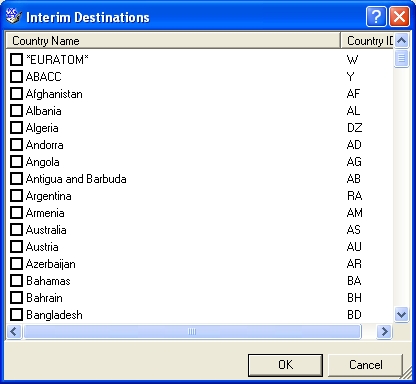
Task: Select the Afghanistan country name text
Action: pyautogui.click(x=54, y=94)
